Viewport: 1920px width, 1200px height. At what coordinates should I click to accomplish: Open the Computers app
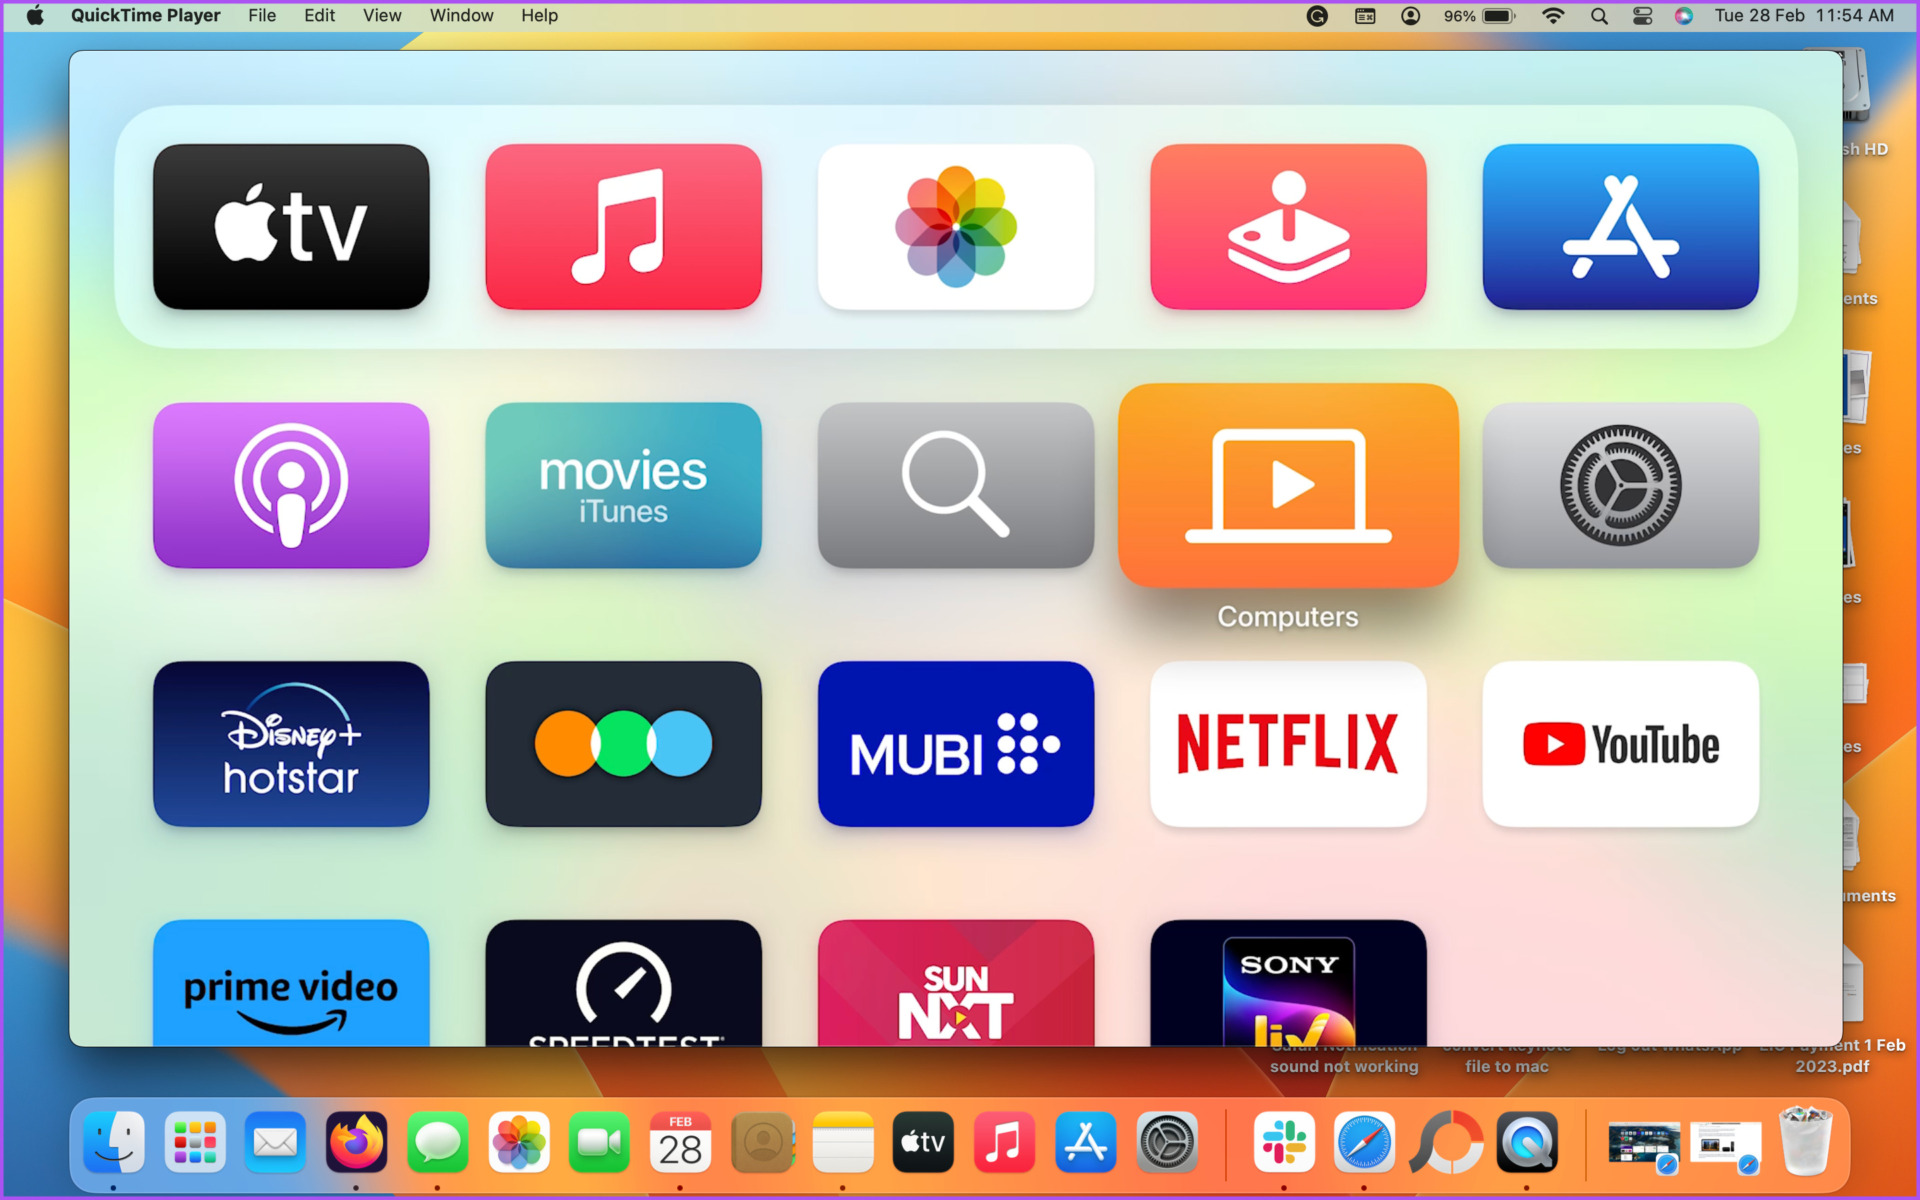1287,486
